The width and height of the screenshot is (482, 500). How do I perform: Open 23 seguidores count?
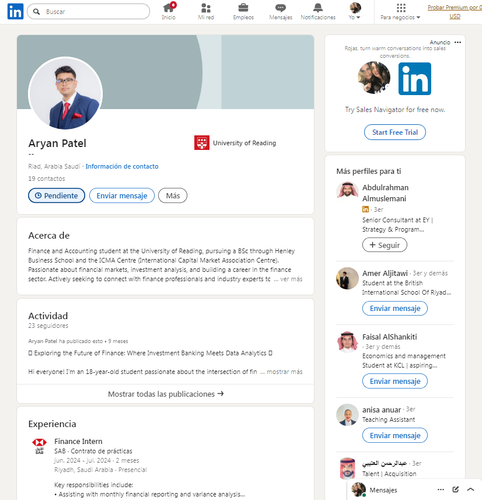[48, 326]
